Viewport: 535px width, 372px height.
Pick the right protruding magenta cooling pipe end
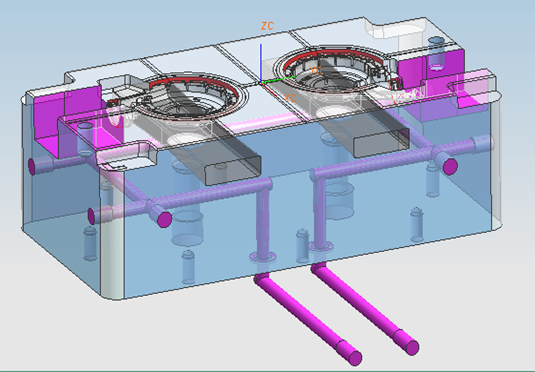412,347
